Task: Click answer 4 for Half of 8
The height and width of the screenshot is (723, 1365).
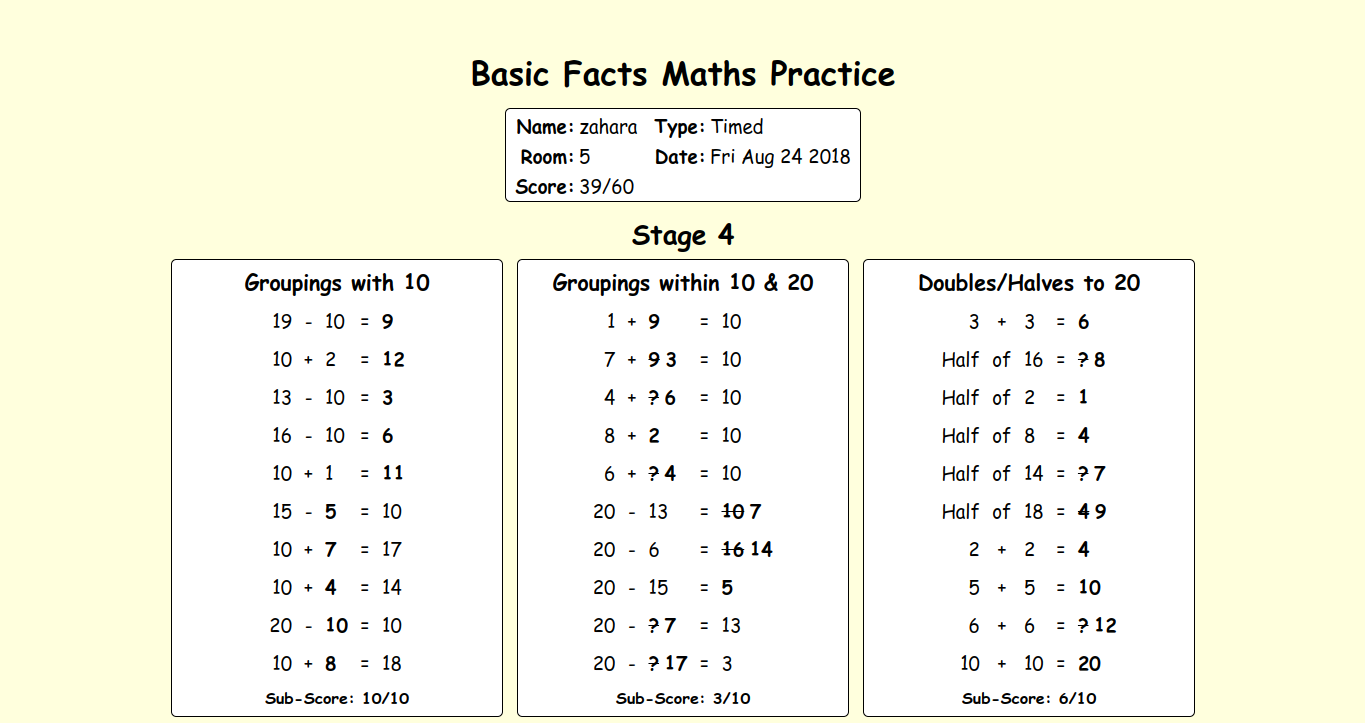Action: (1084, 436)
